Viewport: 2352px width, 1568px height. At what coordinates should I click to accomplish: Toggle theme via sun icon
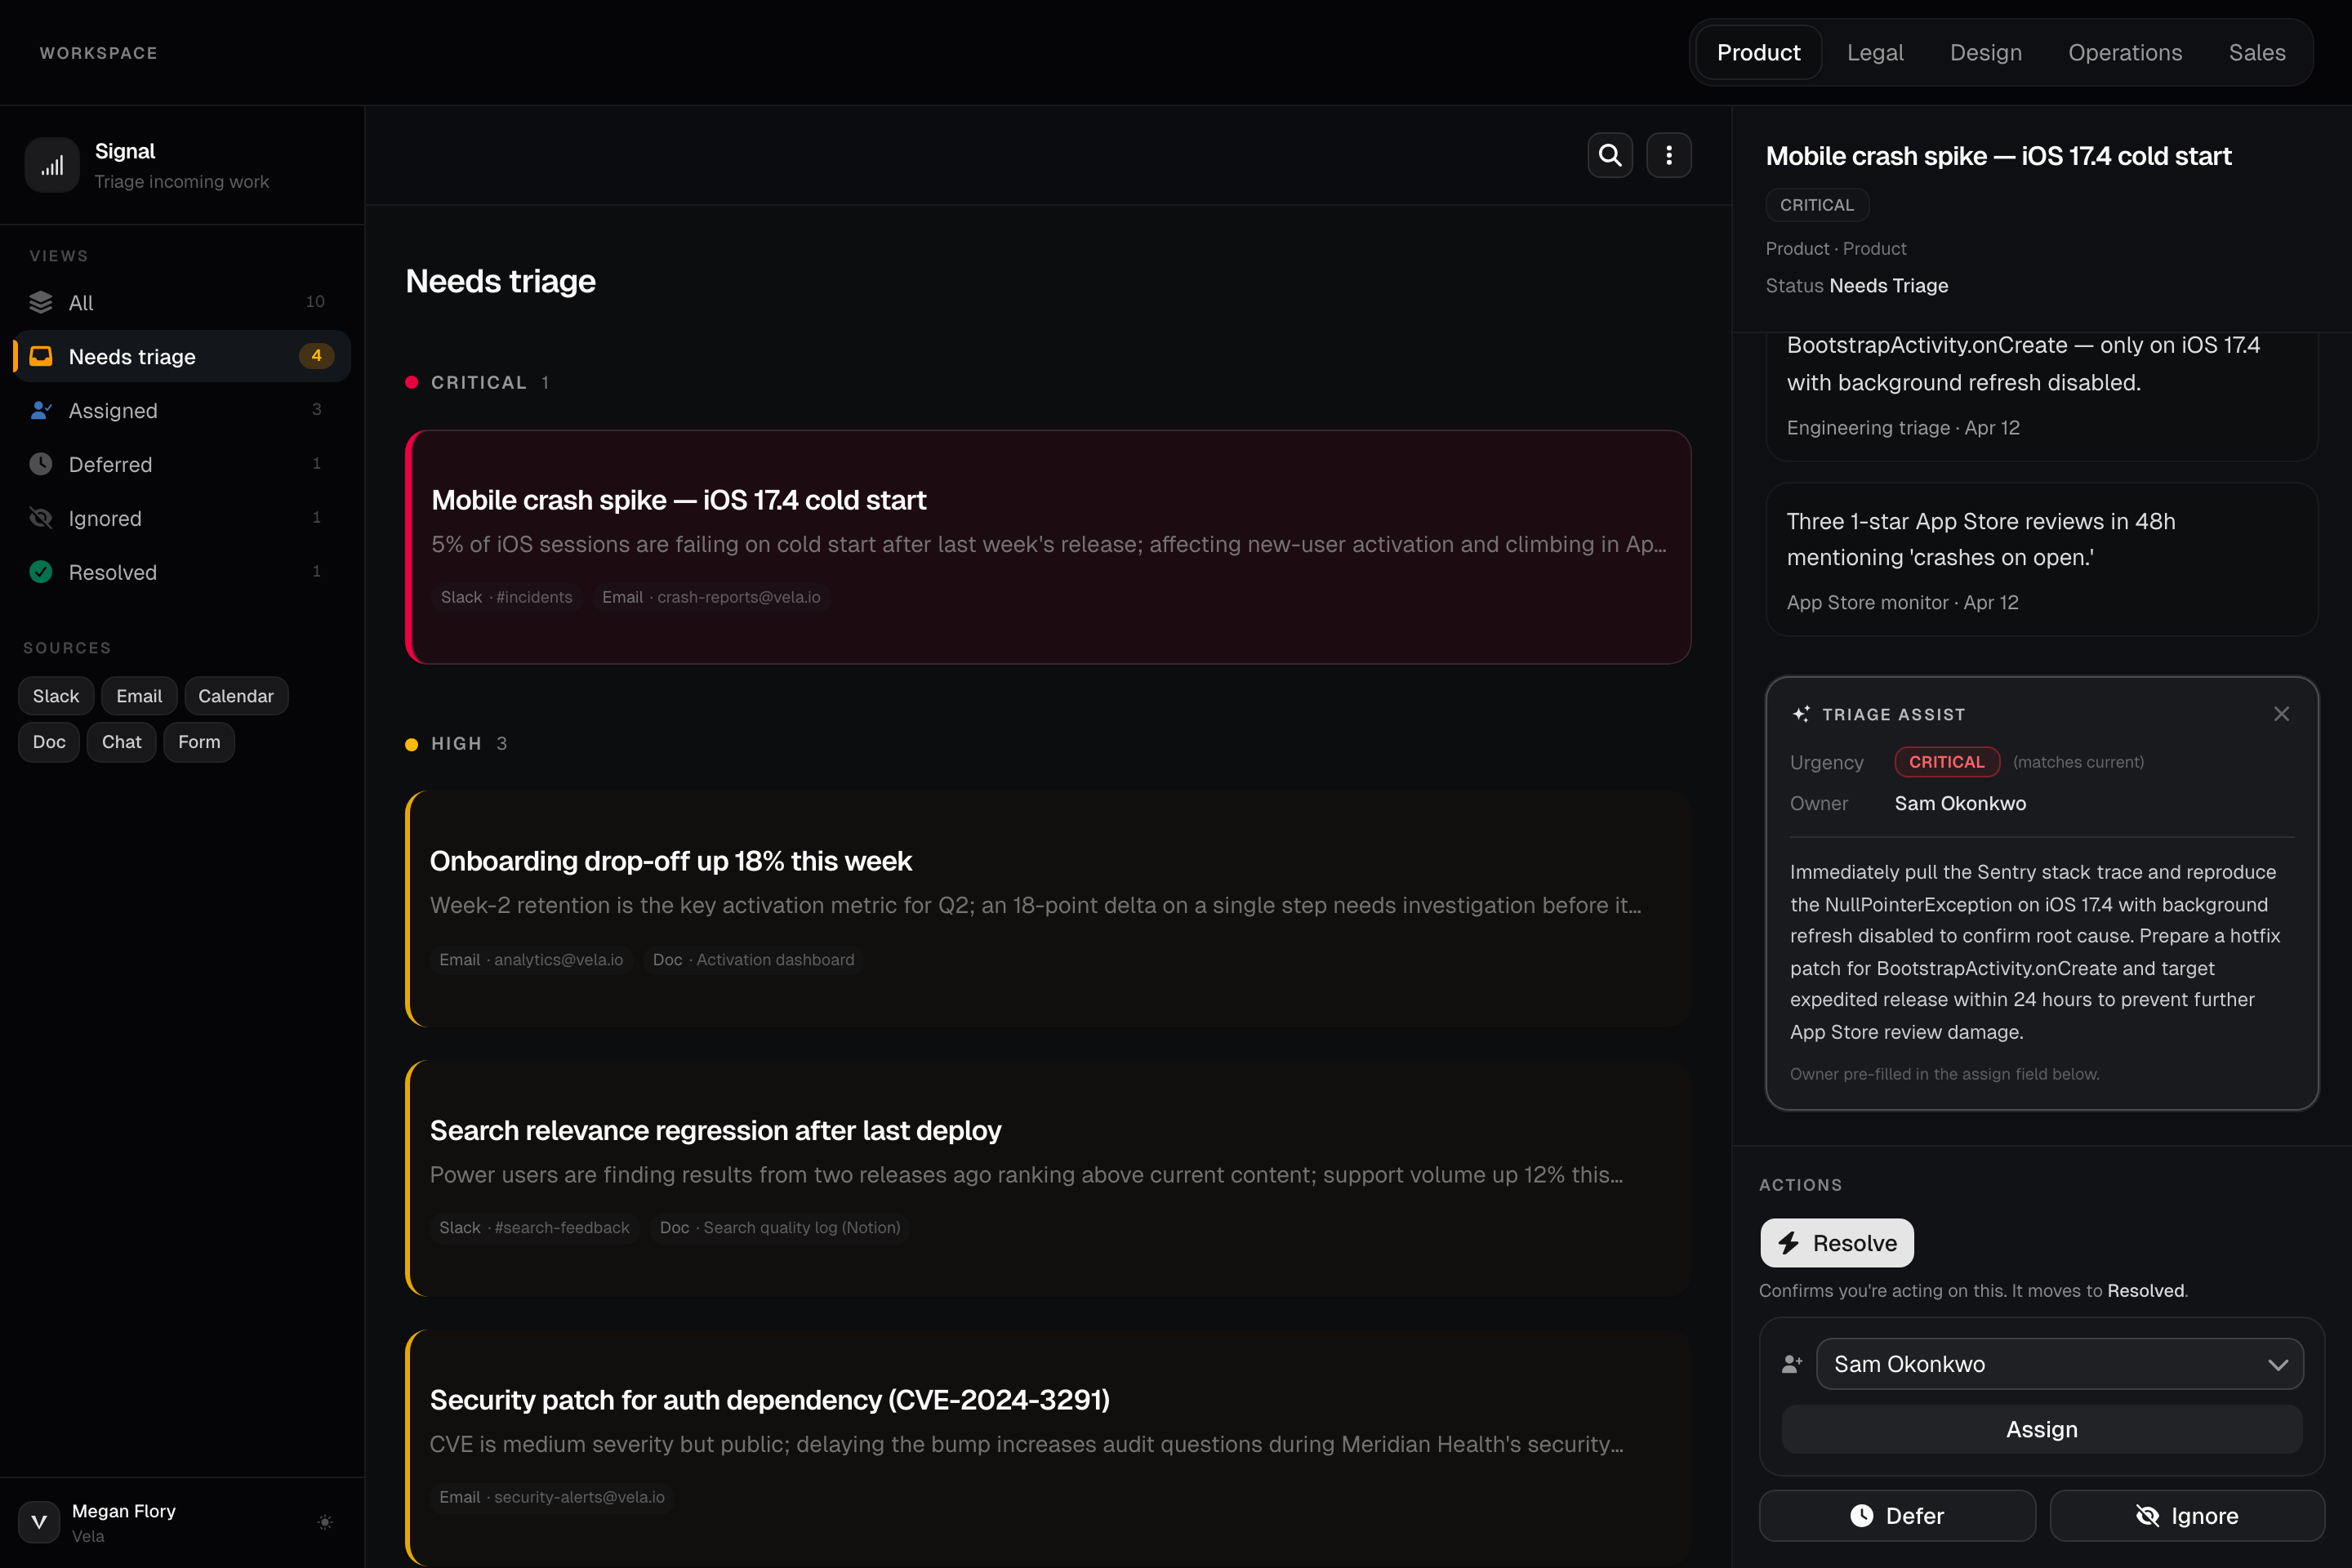325,1522
